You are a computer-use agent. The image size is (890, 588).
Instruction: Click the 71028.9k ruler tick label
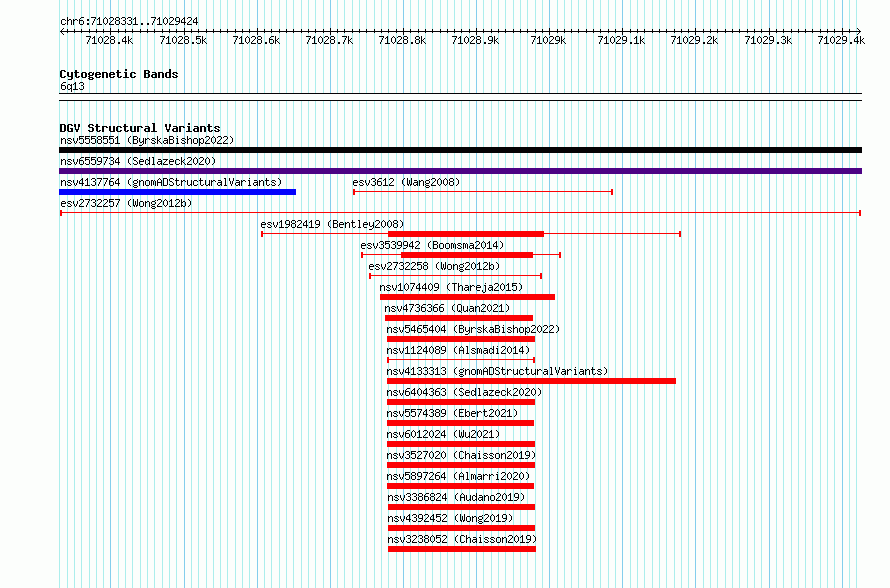[x=475, y=40]
